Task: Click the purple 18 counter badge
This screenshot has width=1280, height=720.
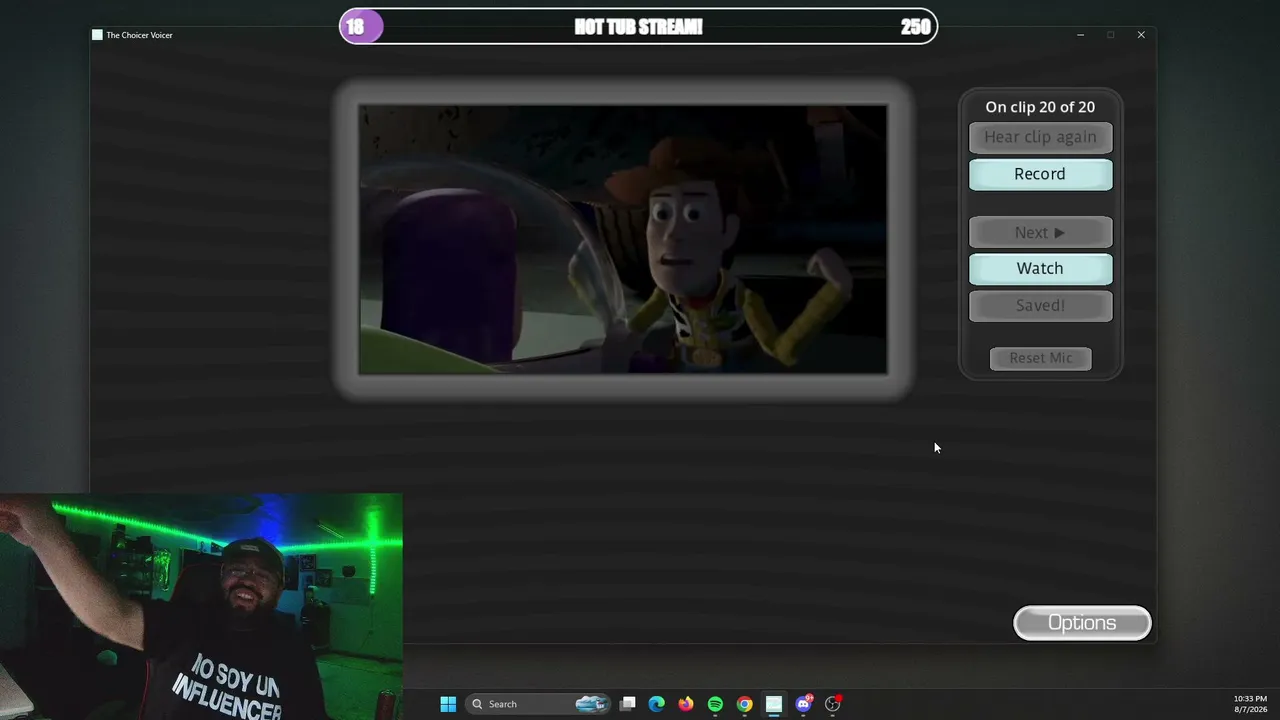Action: pos(361,27)
